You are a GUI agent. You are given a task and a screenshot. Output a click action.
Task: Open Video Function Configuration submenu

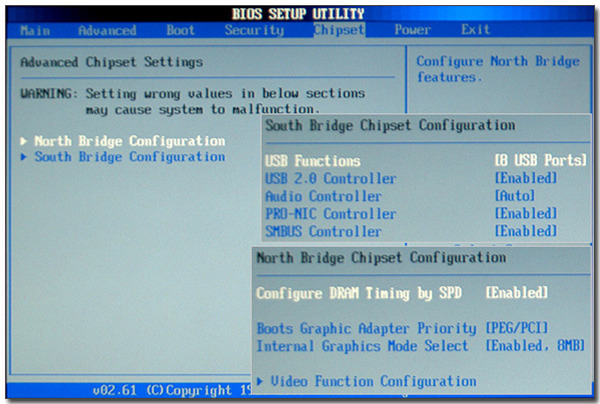click(373, 381)
